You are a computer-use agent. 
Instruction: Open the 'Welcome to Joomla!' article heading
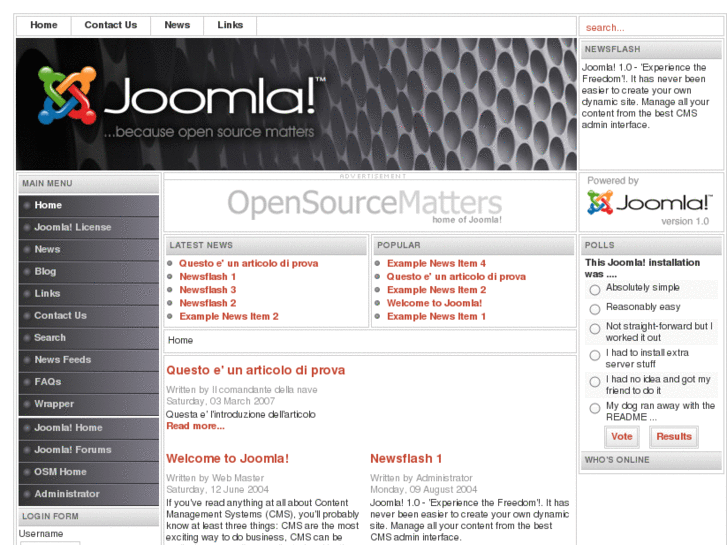[x=227, y=459]
